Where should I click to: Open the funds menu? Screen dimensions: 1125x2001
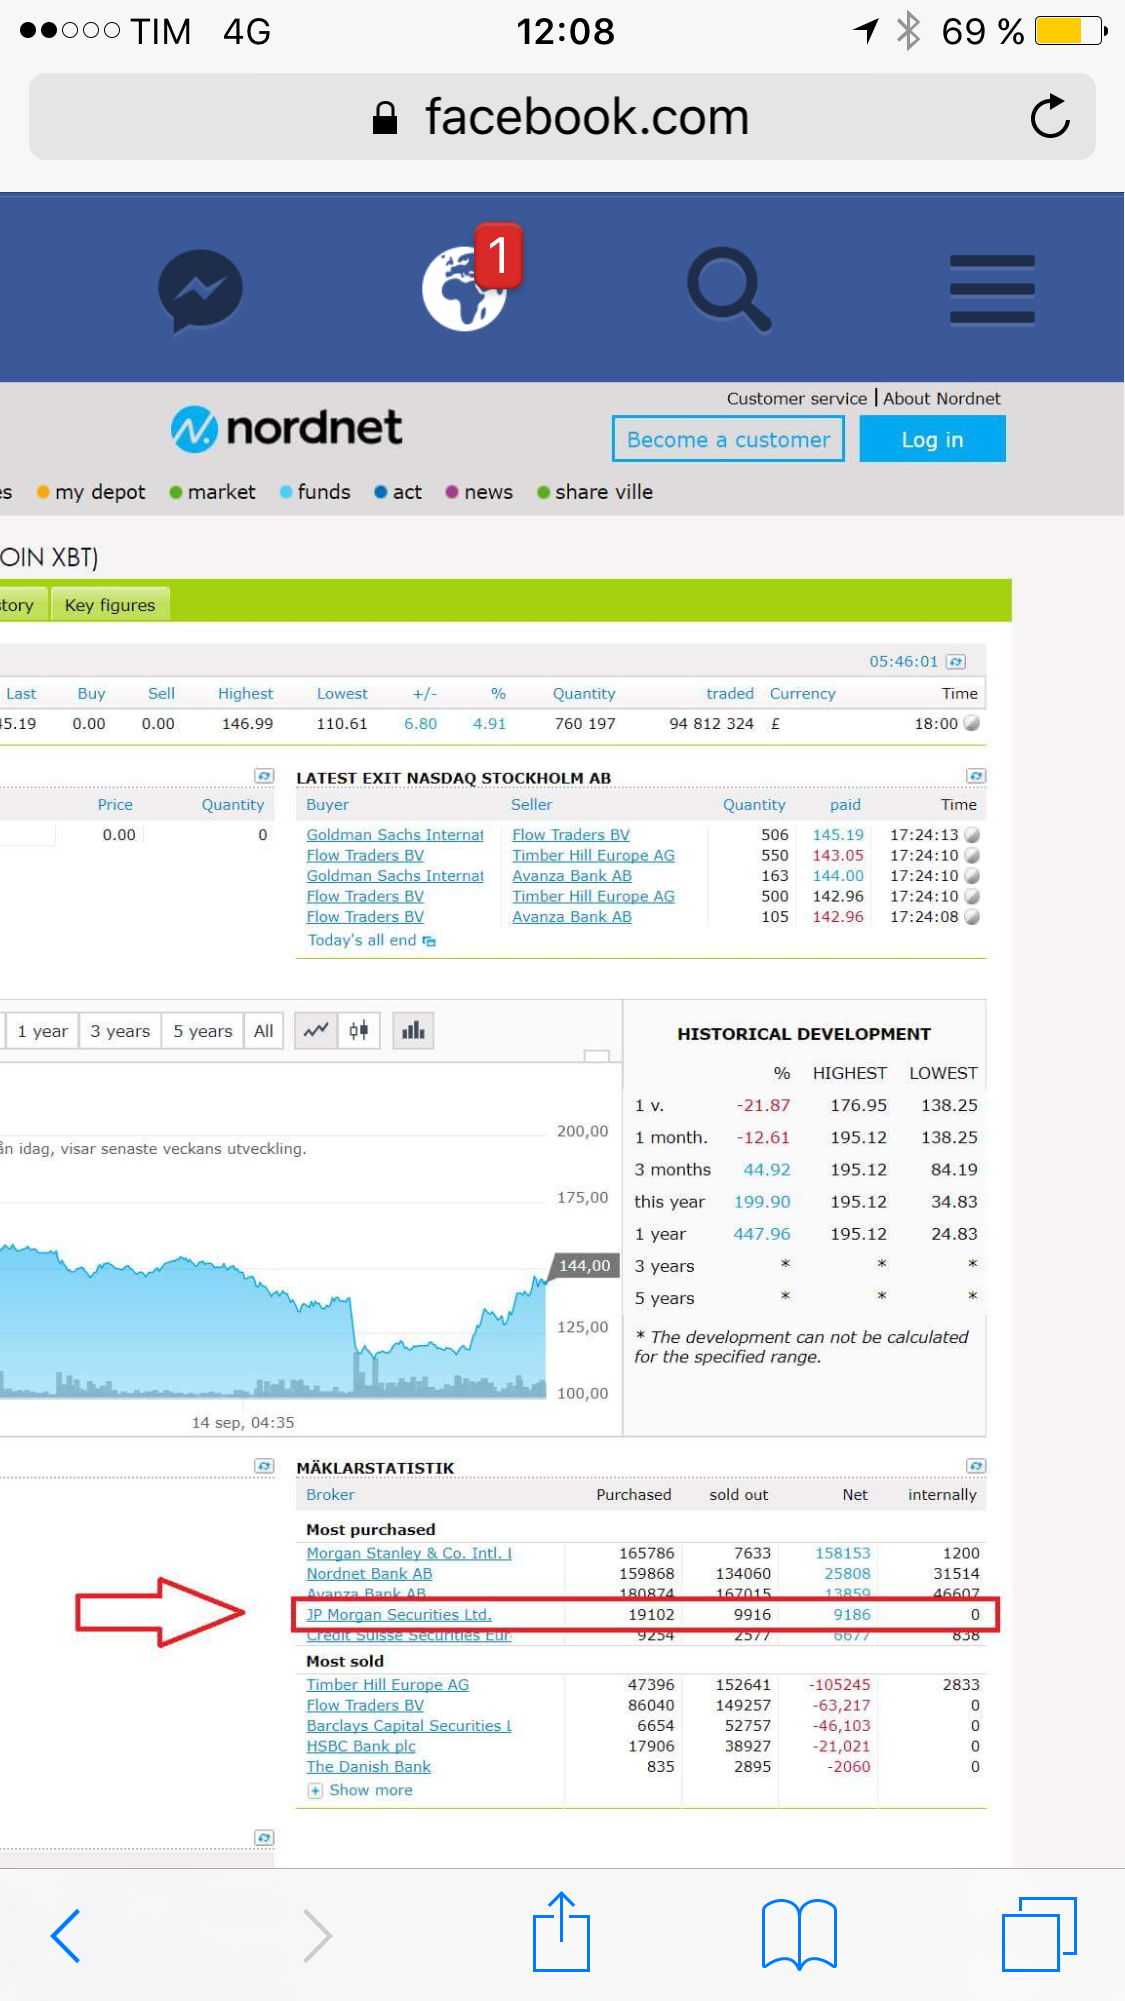pos(315,492)
